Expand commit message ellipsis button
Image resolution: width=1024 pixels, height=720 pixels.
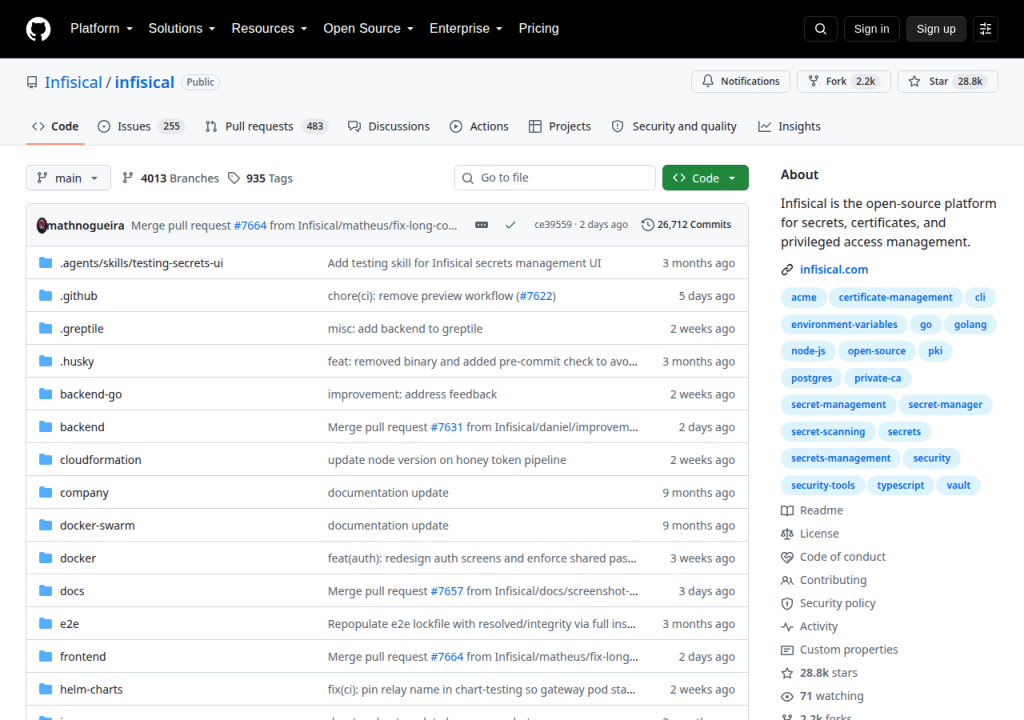pos(481,225)
